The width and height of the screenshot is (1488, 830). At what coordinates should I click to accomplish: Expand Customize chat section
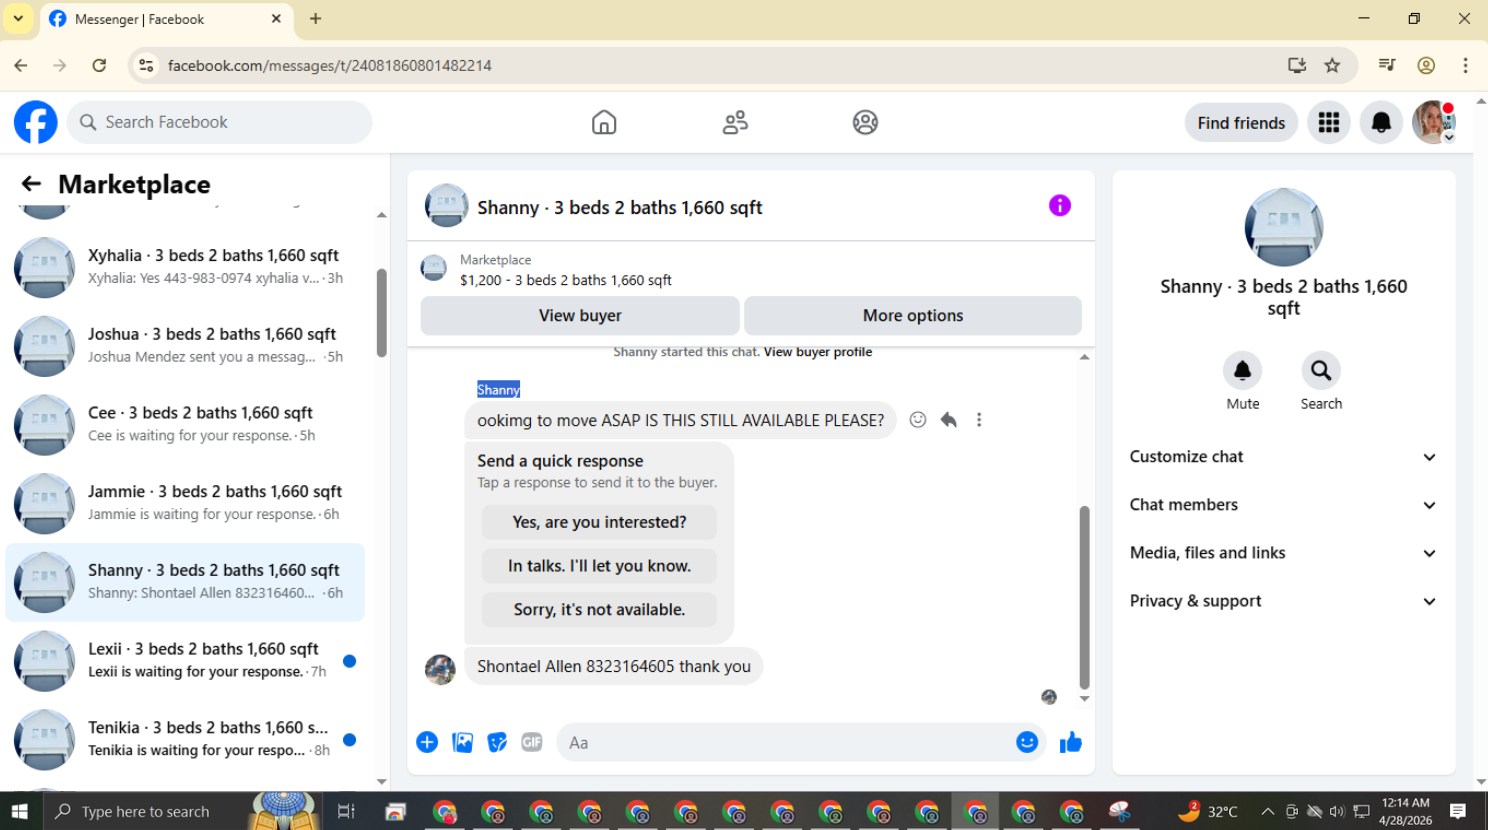1283,457
